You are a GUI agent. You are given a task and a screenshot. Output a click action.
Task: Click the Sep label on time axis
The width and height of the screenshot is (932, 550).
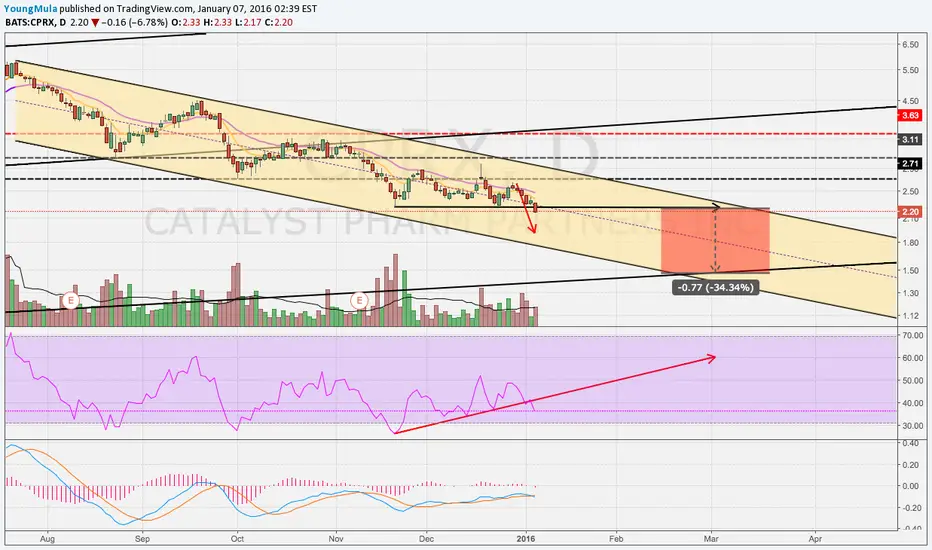click(x=142, y=539)
